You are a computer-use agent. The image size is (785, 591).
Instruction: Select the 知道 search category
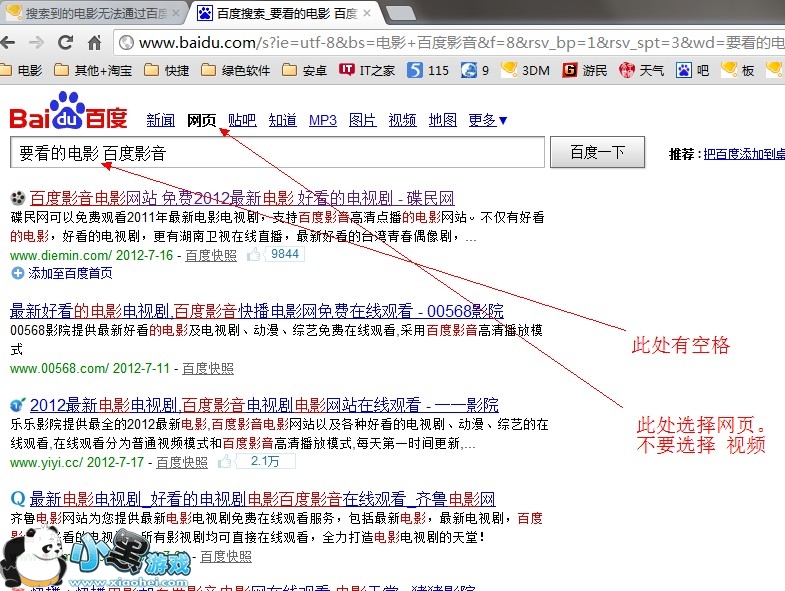pyautogui.click(x=282, y=120)
